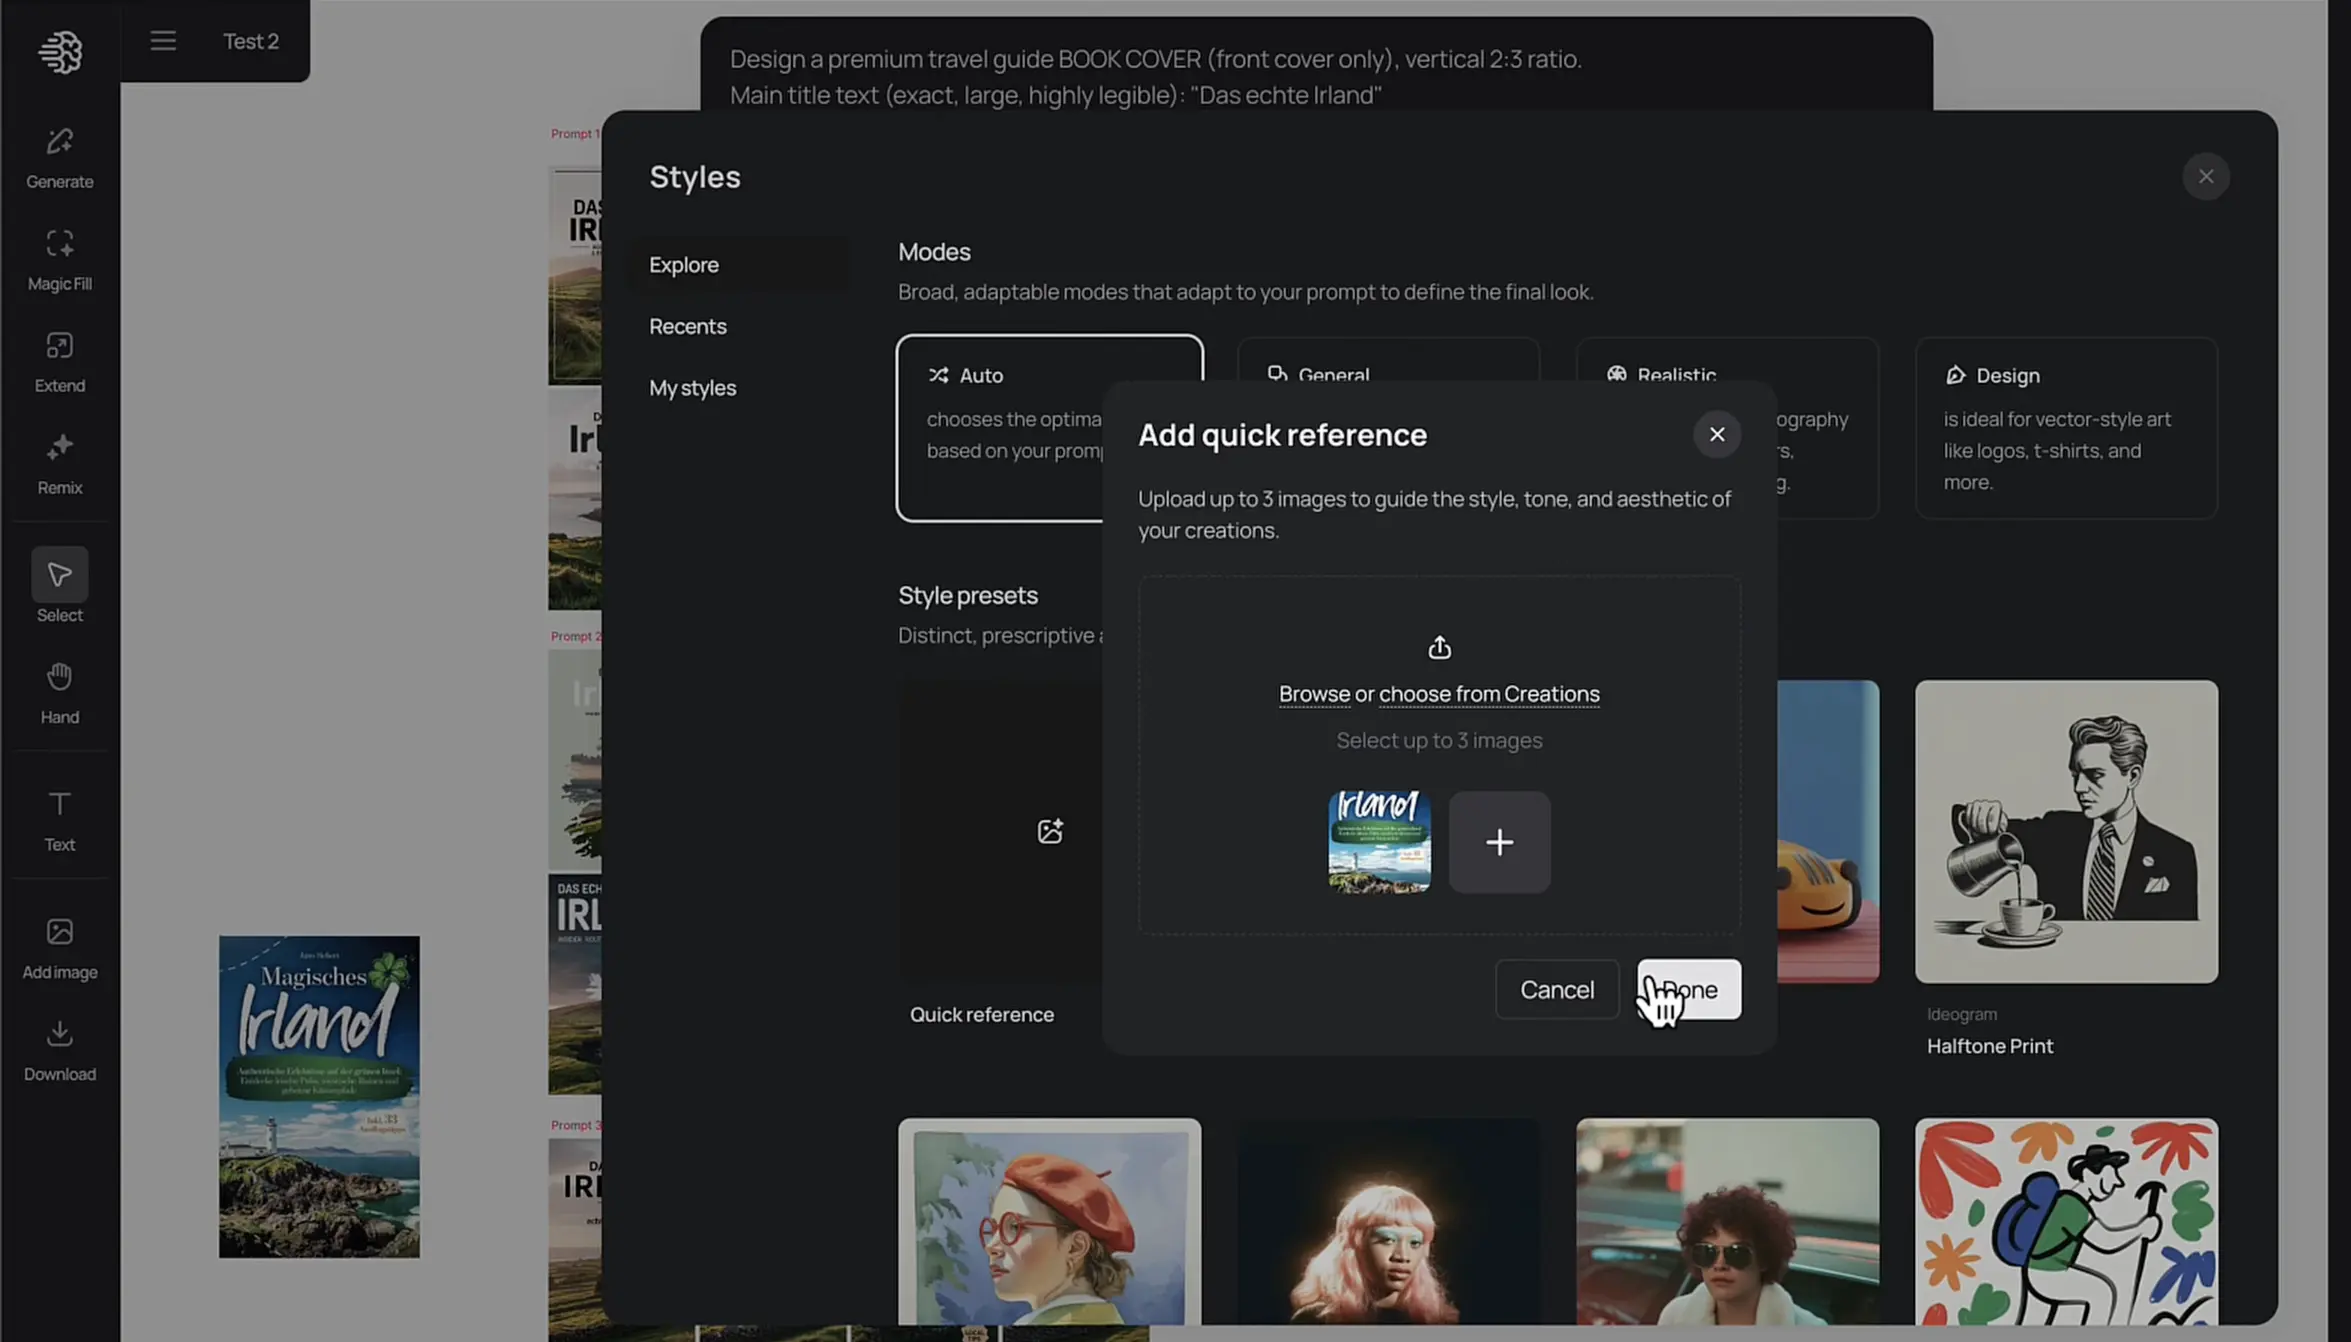Click the Test 2 project title
The height and width of the screenshot is (1342, 2351).
251,41
